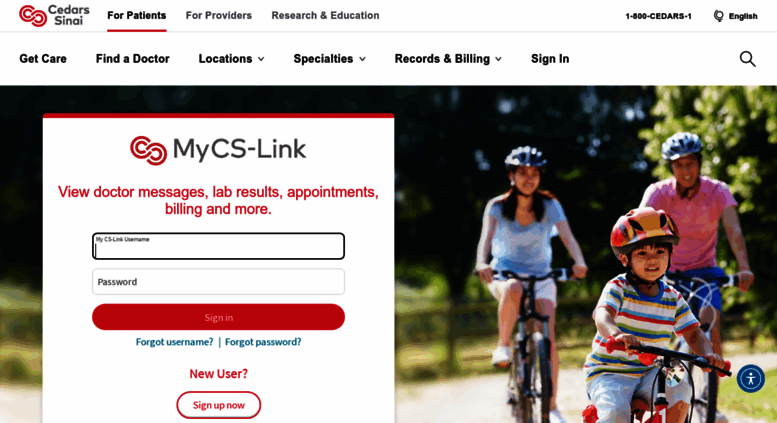Click the language globe icon
The image size is (777, 423).
719,16
